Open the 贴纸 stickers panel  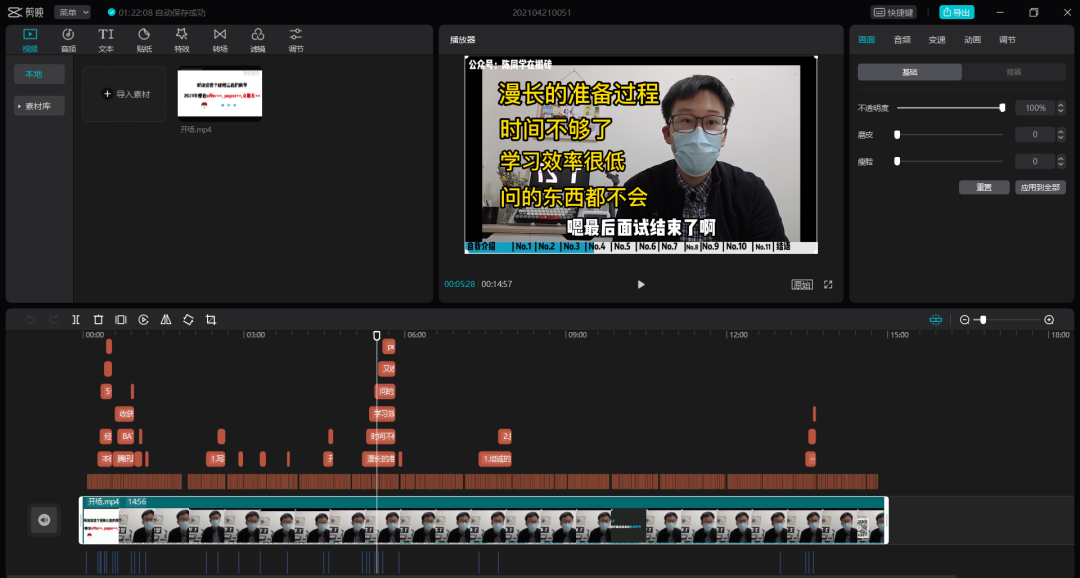click(x=144, y=40)
